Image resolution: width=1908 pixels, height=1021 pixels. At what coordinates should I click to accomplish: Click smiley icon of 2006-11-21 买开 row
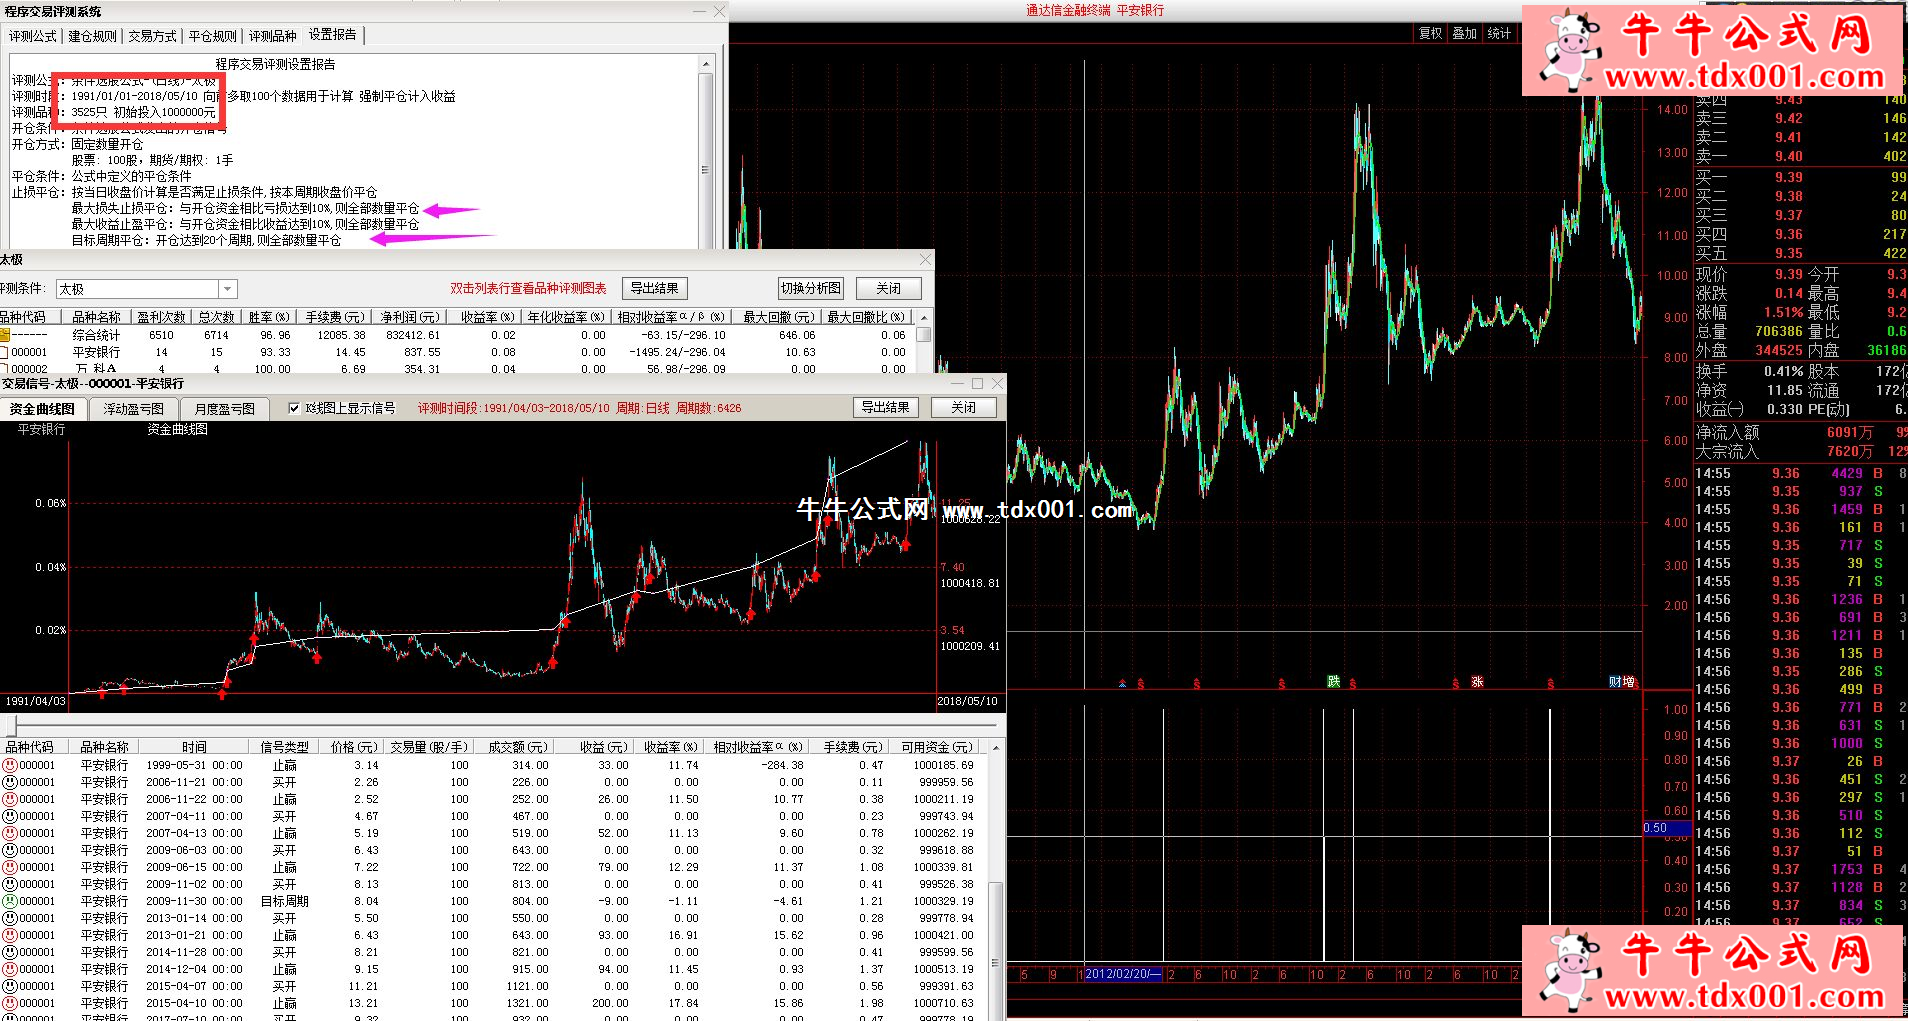(x=10, y=782)
